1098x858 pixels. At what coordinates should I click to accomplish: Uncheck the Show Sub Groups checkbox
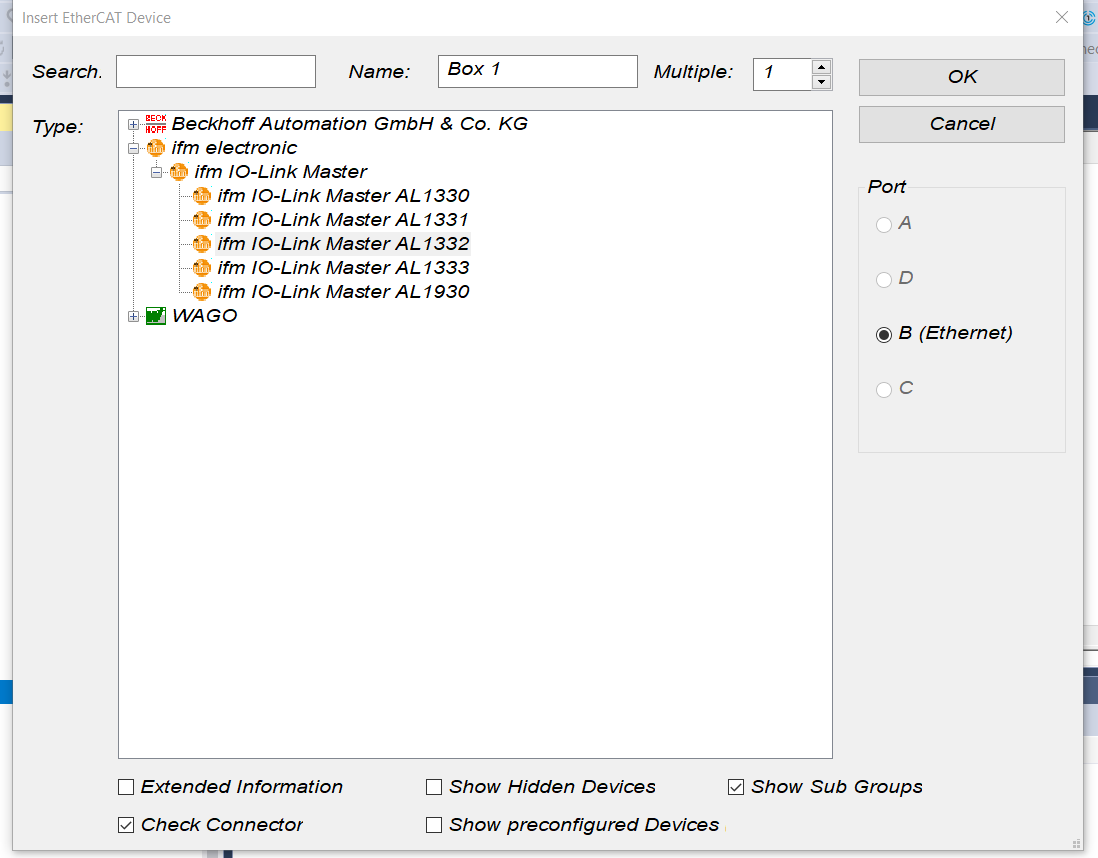[x=736, y=787]
